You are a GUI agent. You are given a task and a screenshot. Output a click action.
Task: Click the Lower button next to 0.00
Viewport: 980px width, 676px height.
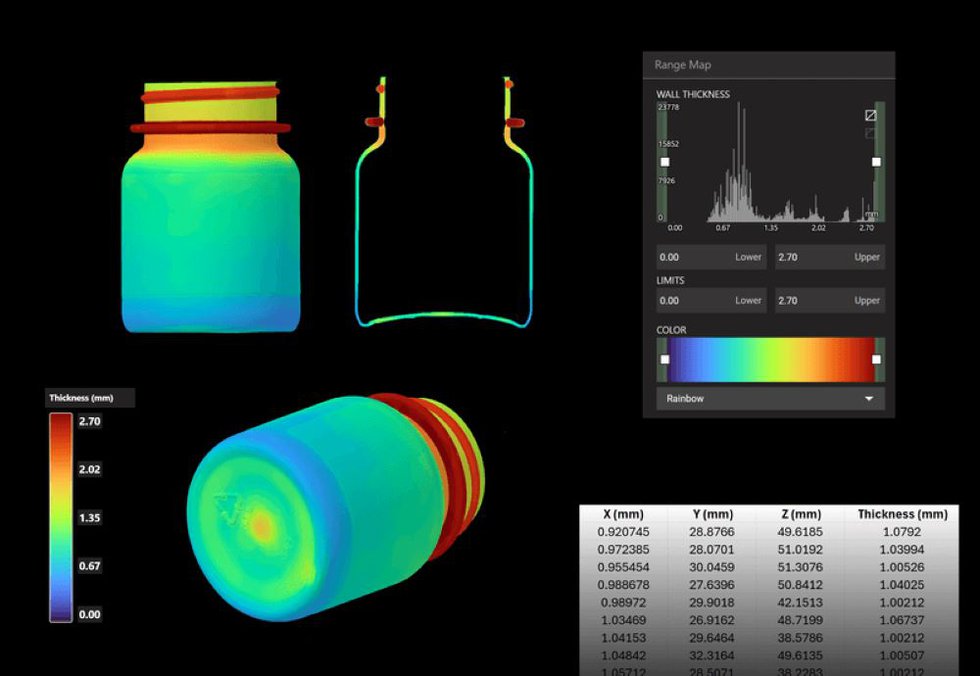749,257
